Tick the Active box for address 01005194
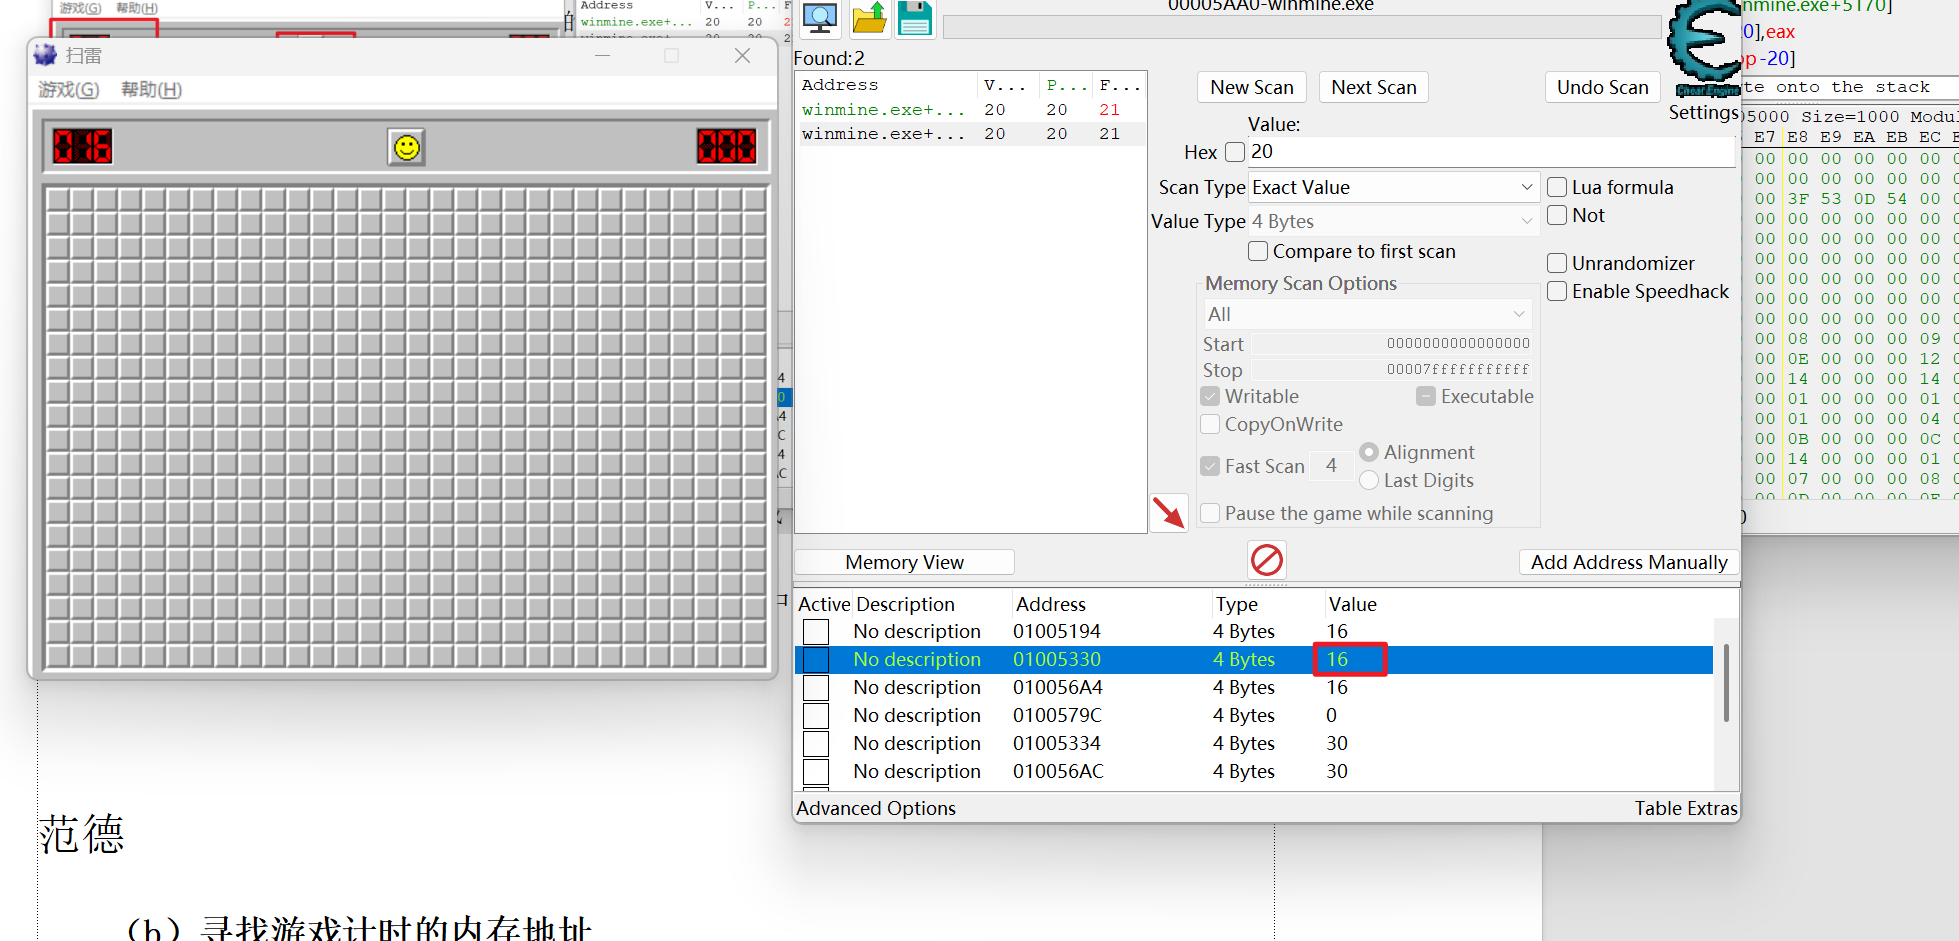1959x941 pixels. pyautogui.click(x=816, y=632)
